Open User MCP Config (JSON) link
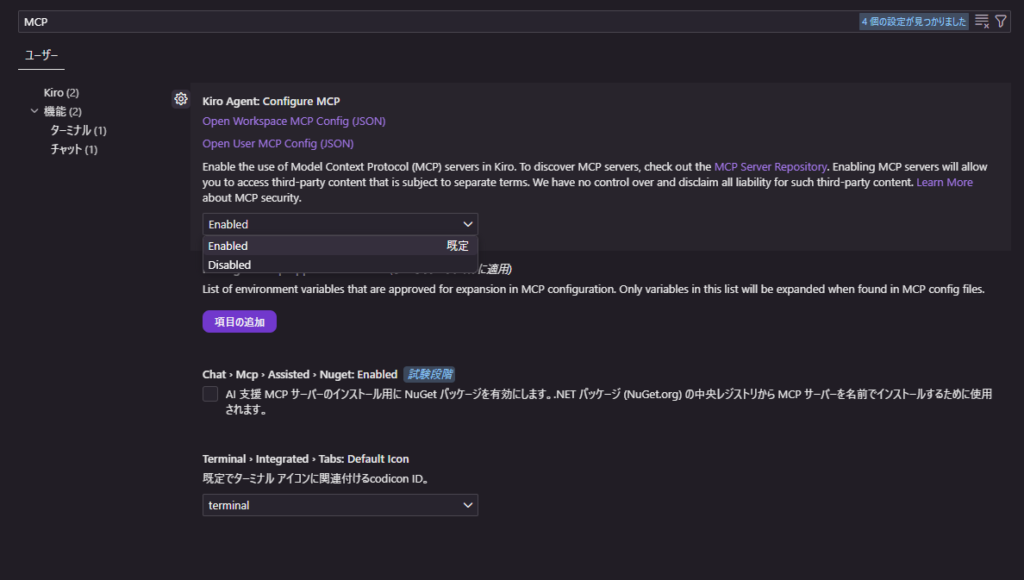Screen dimensions: 1024x580 pyautogui.click(x=277, y=143)
